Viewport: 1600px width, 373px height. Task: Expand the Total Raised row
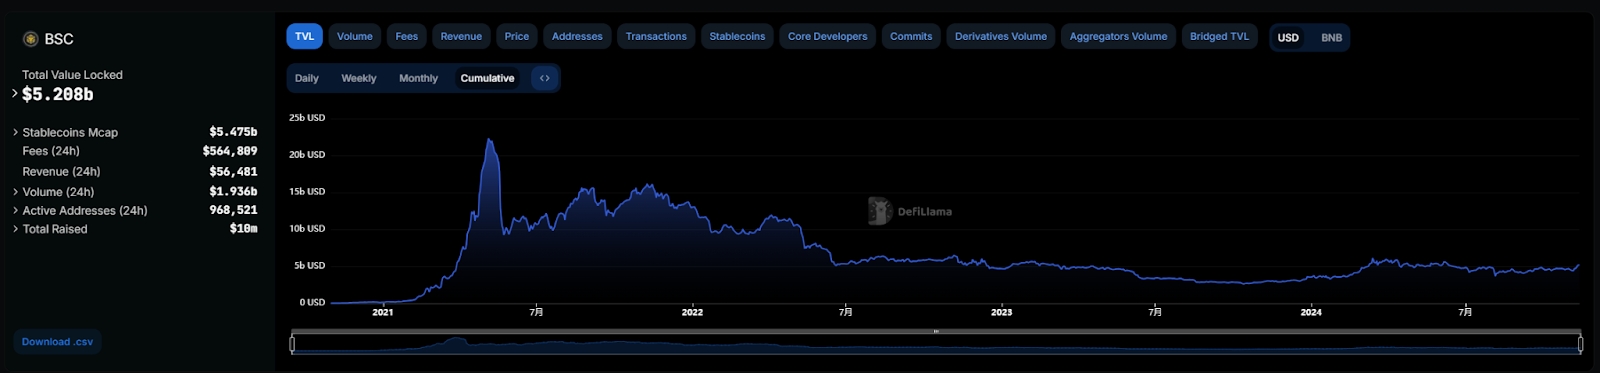click(x=15, y=229)
